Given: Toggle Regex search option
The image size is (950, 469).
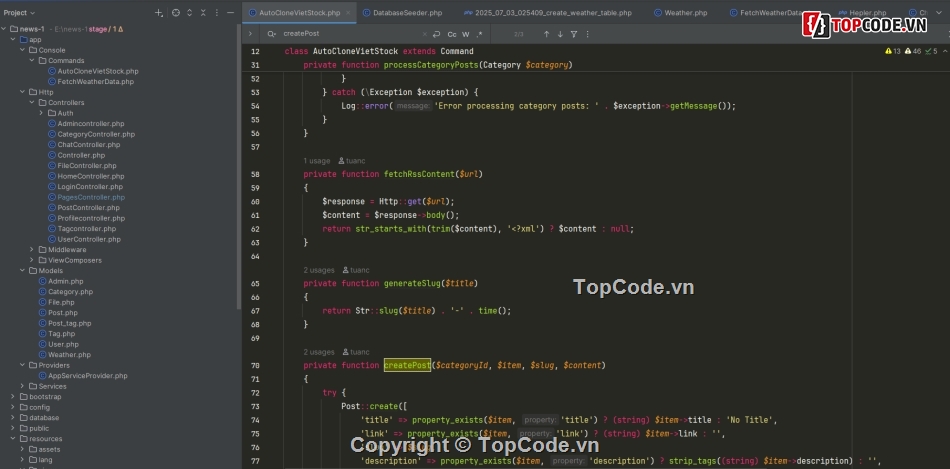Looking at the screenshot, I should [x=479, y=35].
